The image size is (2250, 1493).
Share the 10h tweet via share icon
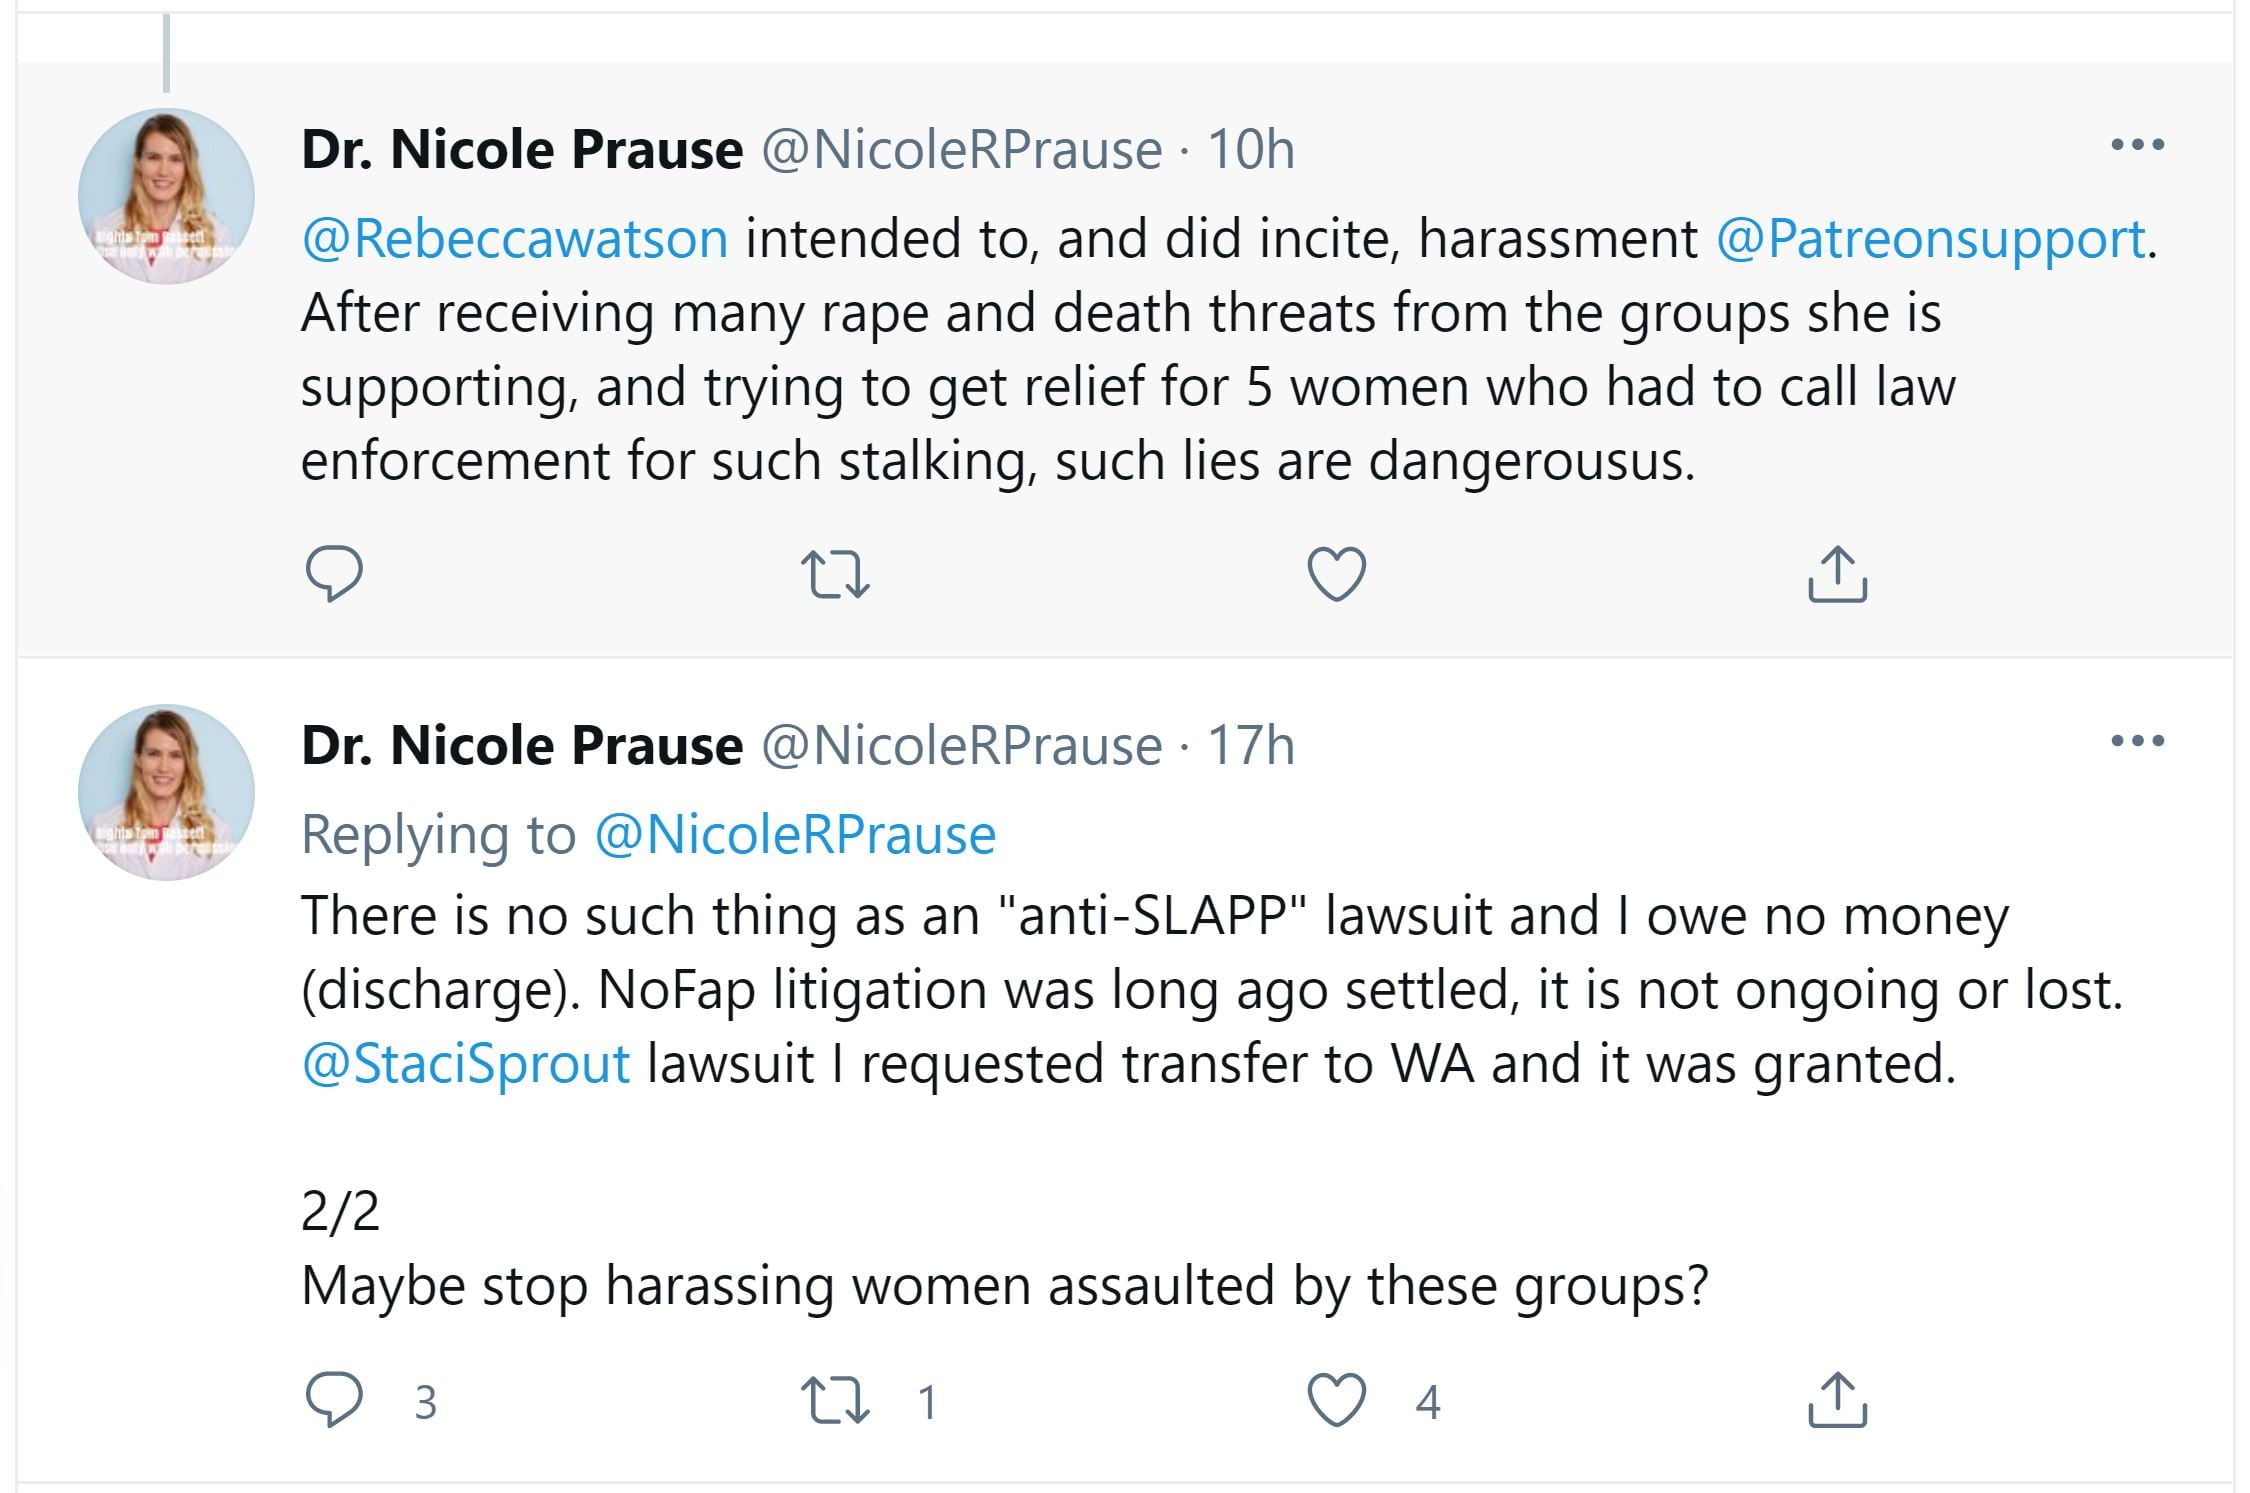(x=1837, y=574)
